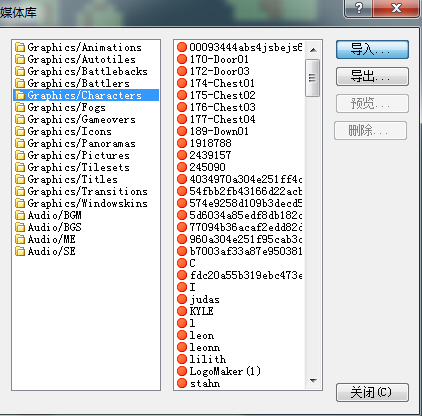Click the orange dot beside 176-Chest03
Image resolution: width=422 pixels, height=416 pixels.
[x=182, y=107]
